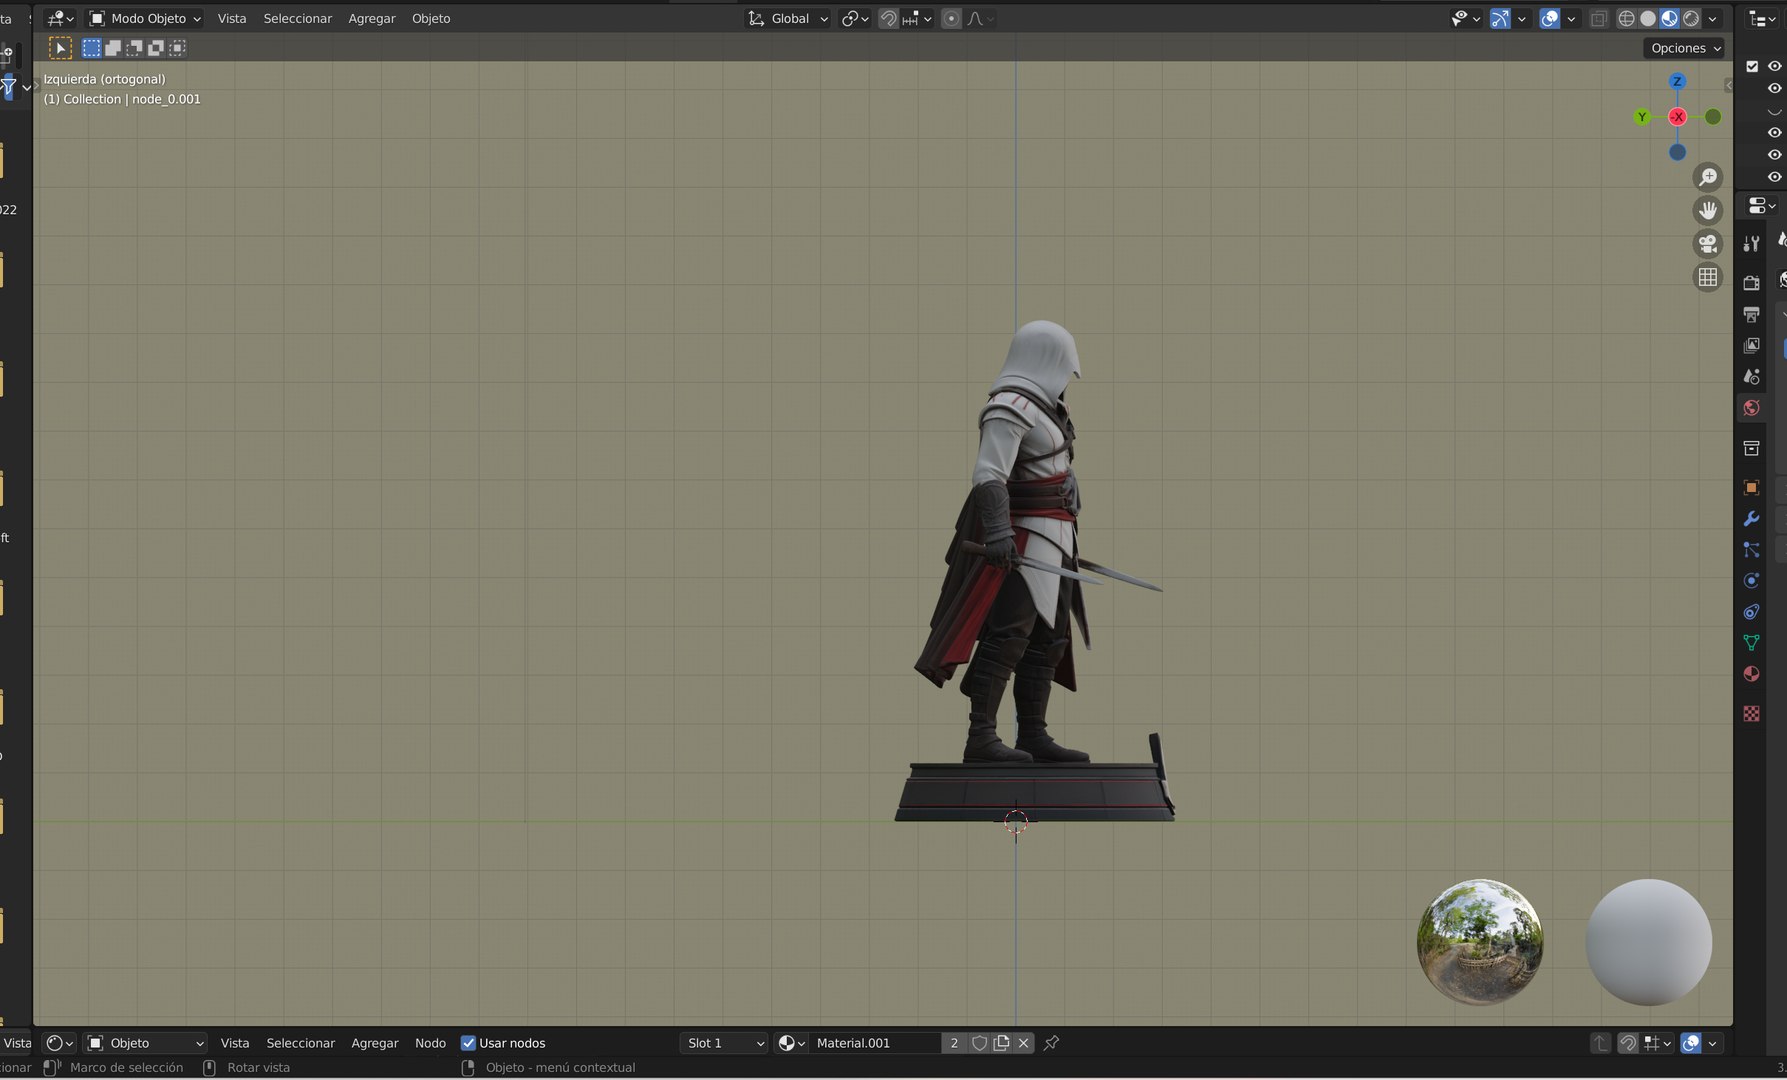
Task: Switch to wireframe viewport shading
Action: (1627, 19)
